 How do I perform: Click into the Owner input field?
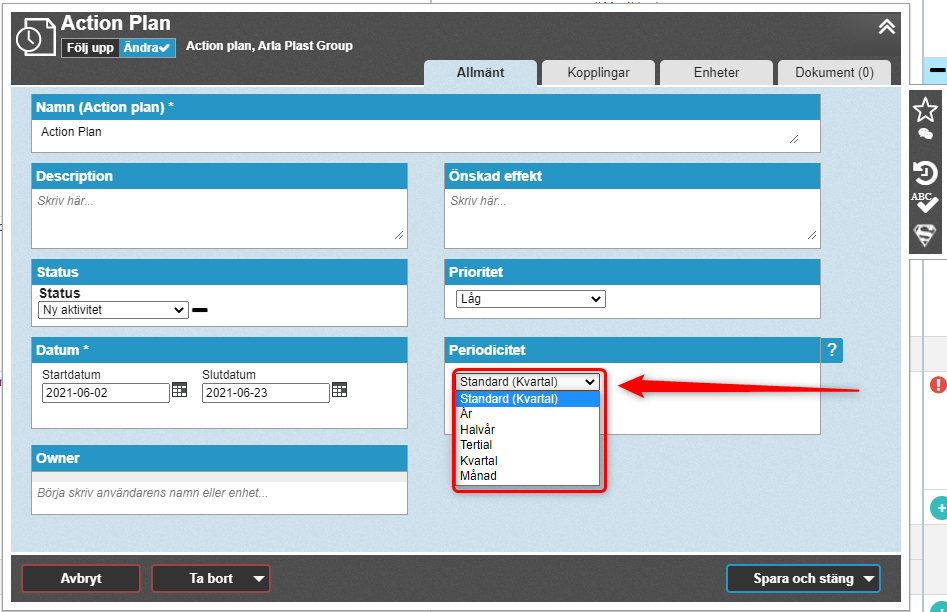[x=219, y=493]
